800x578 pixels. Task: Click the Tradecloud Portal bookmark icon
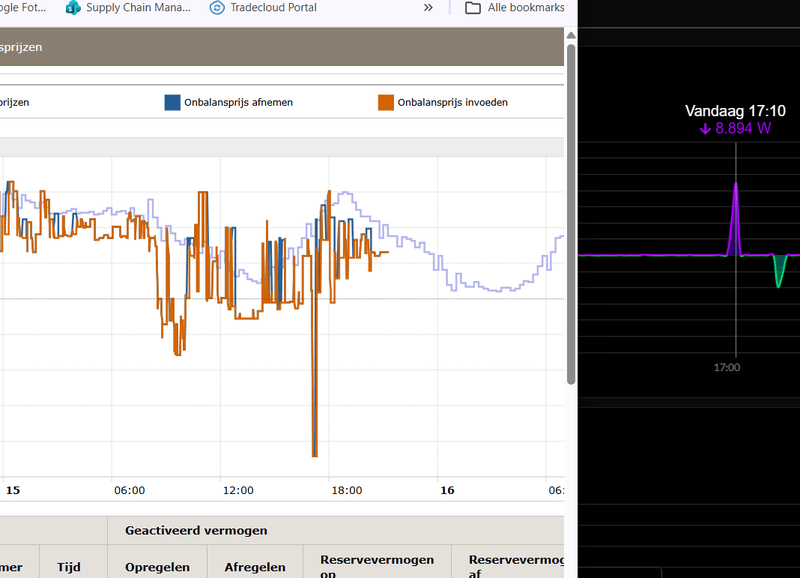pyautogui.click(x=218, y=8)
